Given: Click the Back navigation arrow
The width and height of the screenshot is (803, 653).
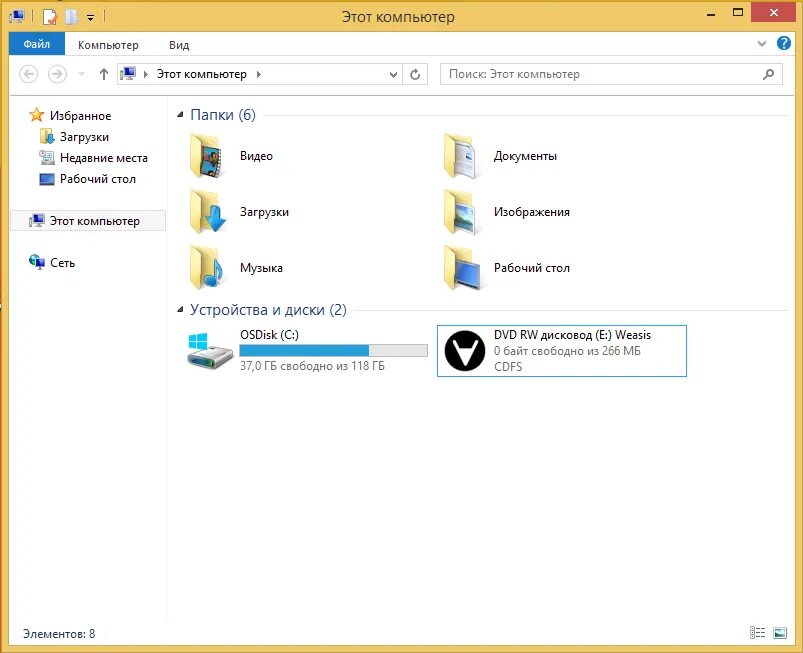Looking at the screenshot, I should coord(29,74).
